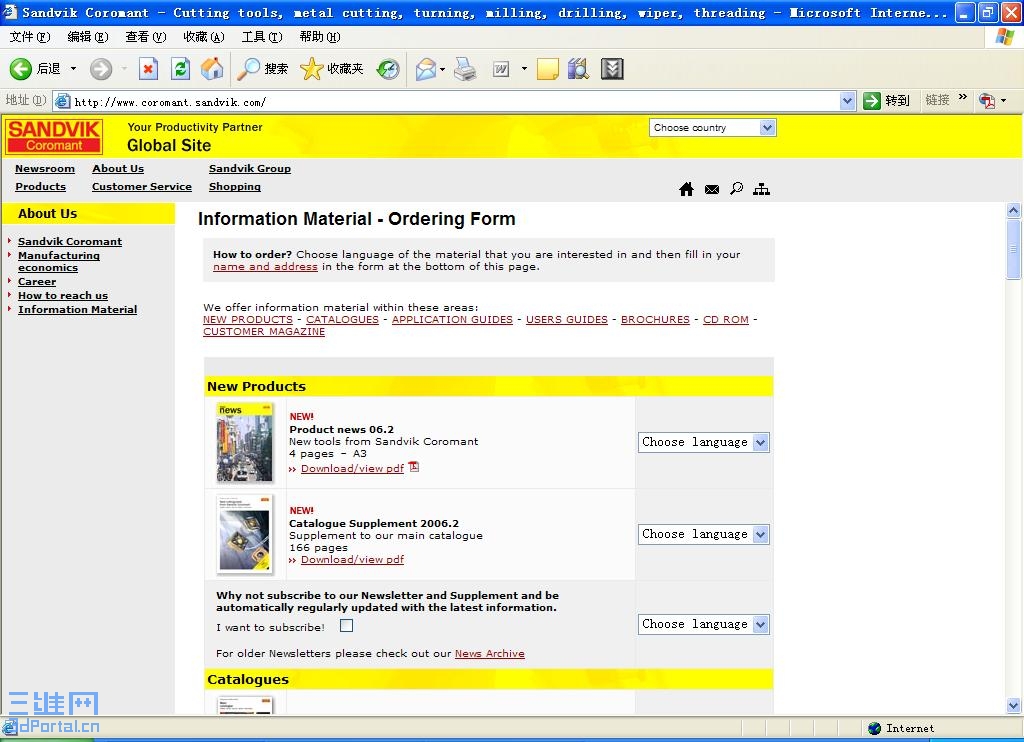Image resolution: width=1024 pixels, height=742 pixels.
Task: Click the PDF toolbar icon near Links
Action: (987, 101)
